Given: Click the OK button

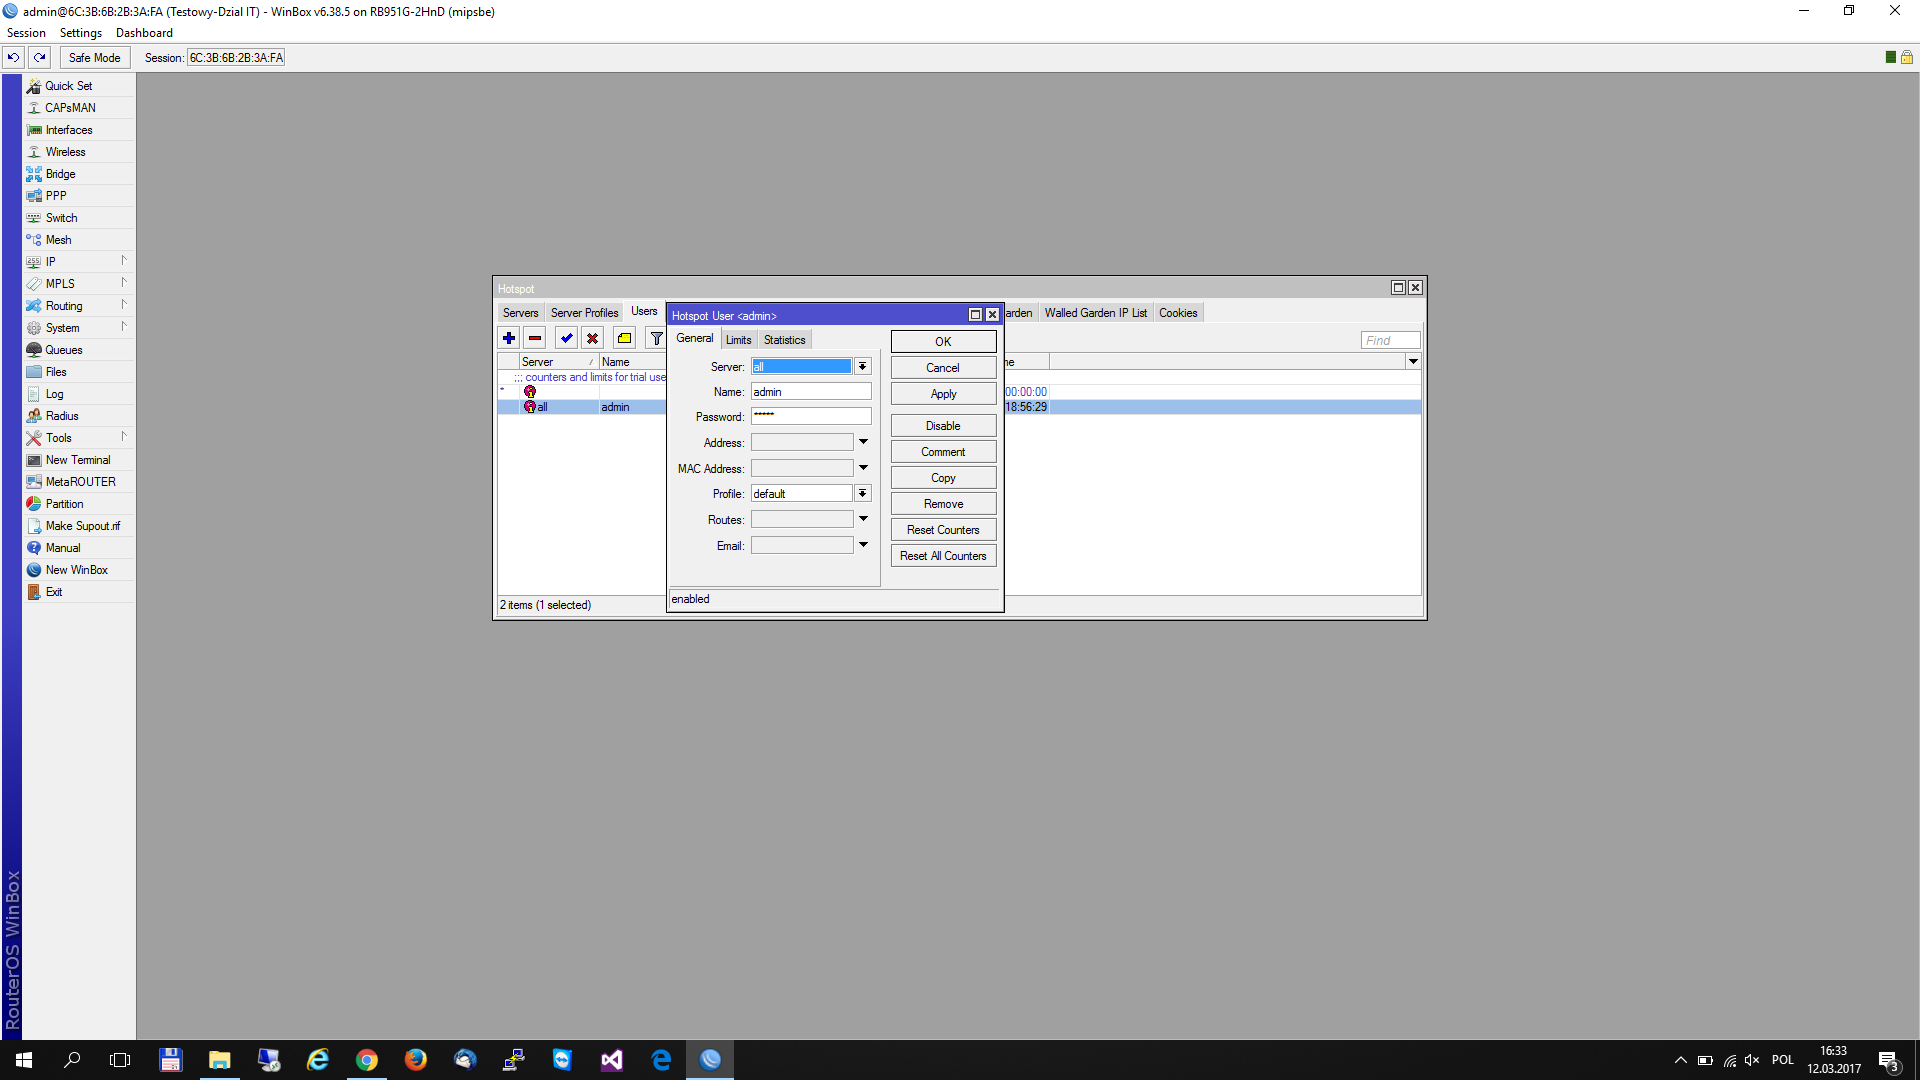Looking at the screenshot, I should (943, 342).
